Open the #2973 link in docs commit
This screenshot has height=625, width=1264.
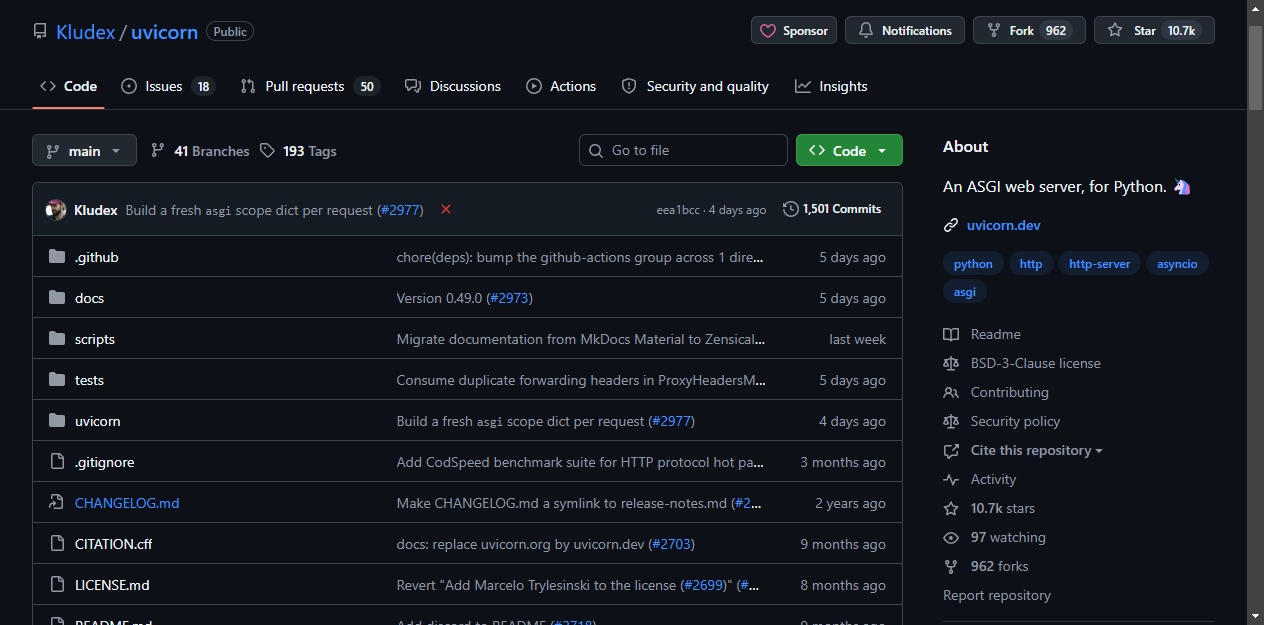pyautogui.click(x=510, y=298)
